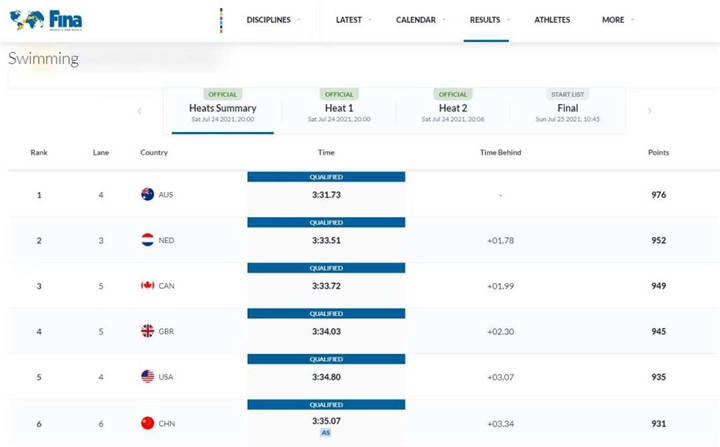Go to next event tabs with right chevron
Viewport: 720px width, 447px height.
pyautogui.click(x=650, y=111)
